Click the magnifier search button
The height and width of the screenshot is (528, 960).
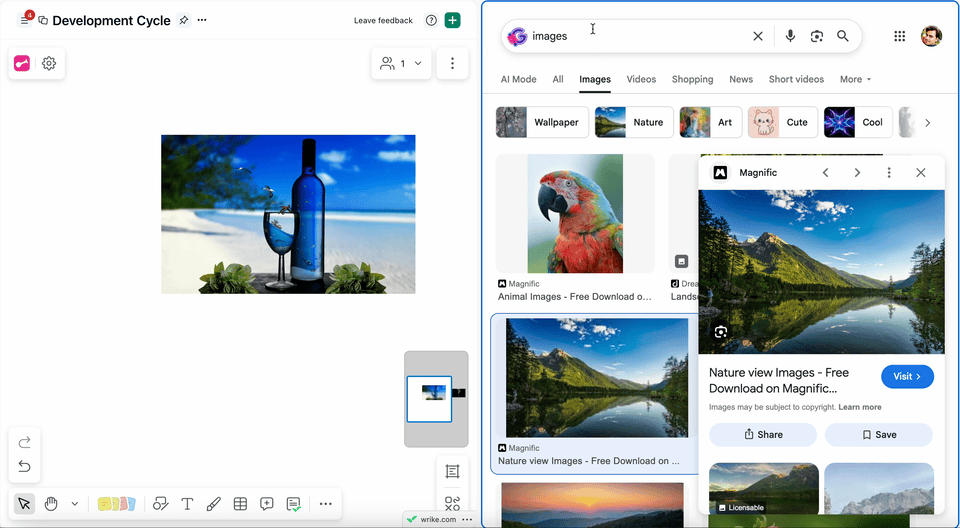(x=843, y=36)
